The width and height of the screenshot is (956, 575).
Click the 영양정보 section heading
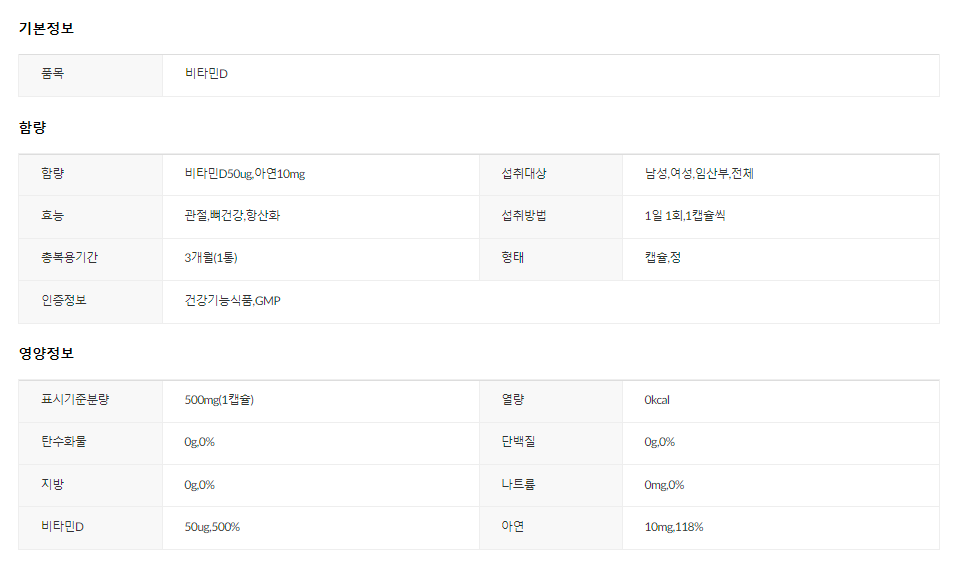tap(46, 354)
